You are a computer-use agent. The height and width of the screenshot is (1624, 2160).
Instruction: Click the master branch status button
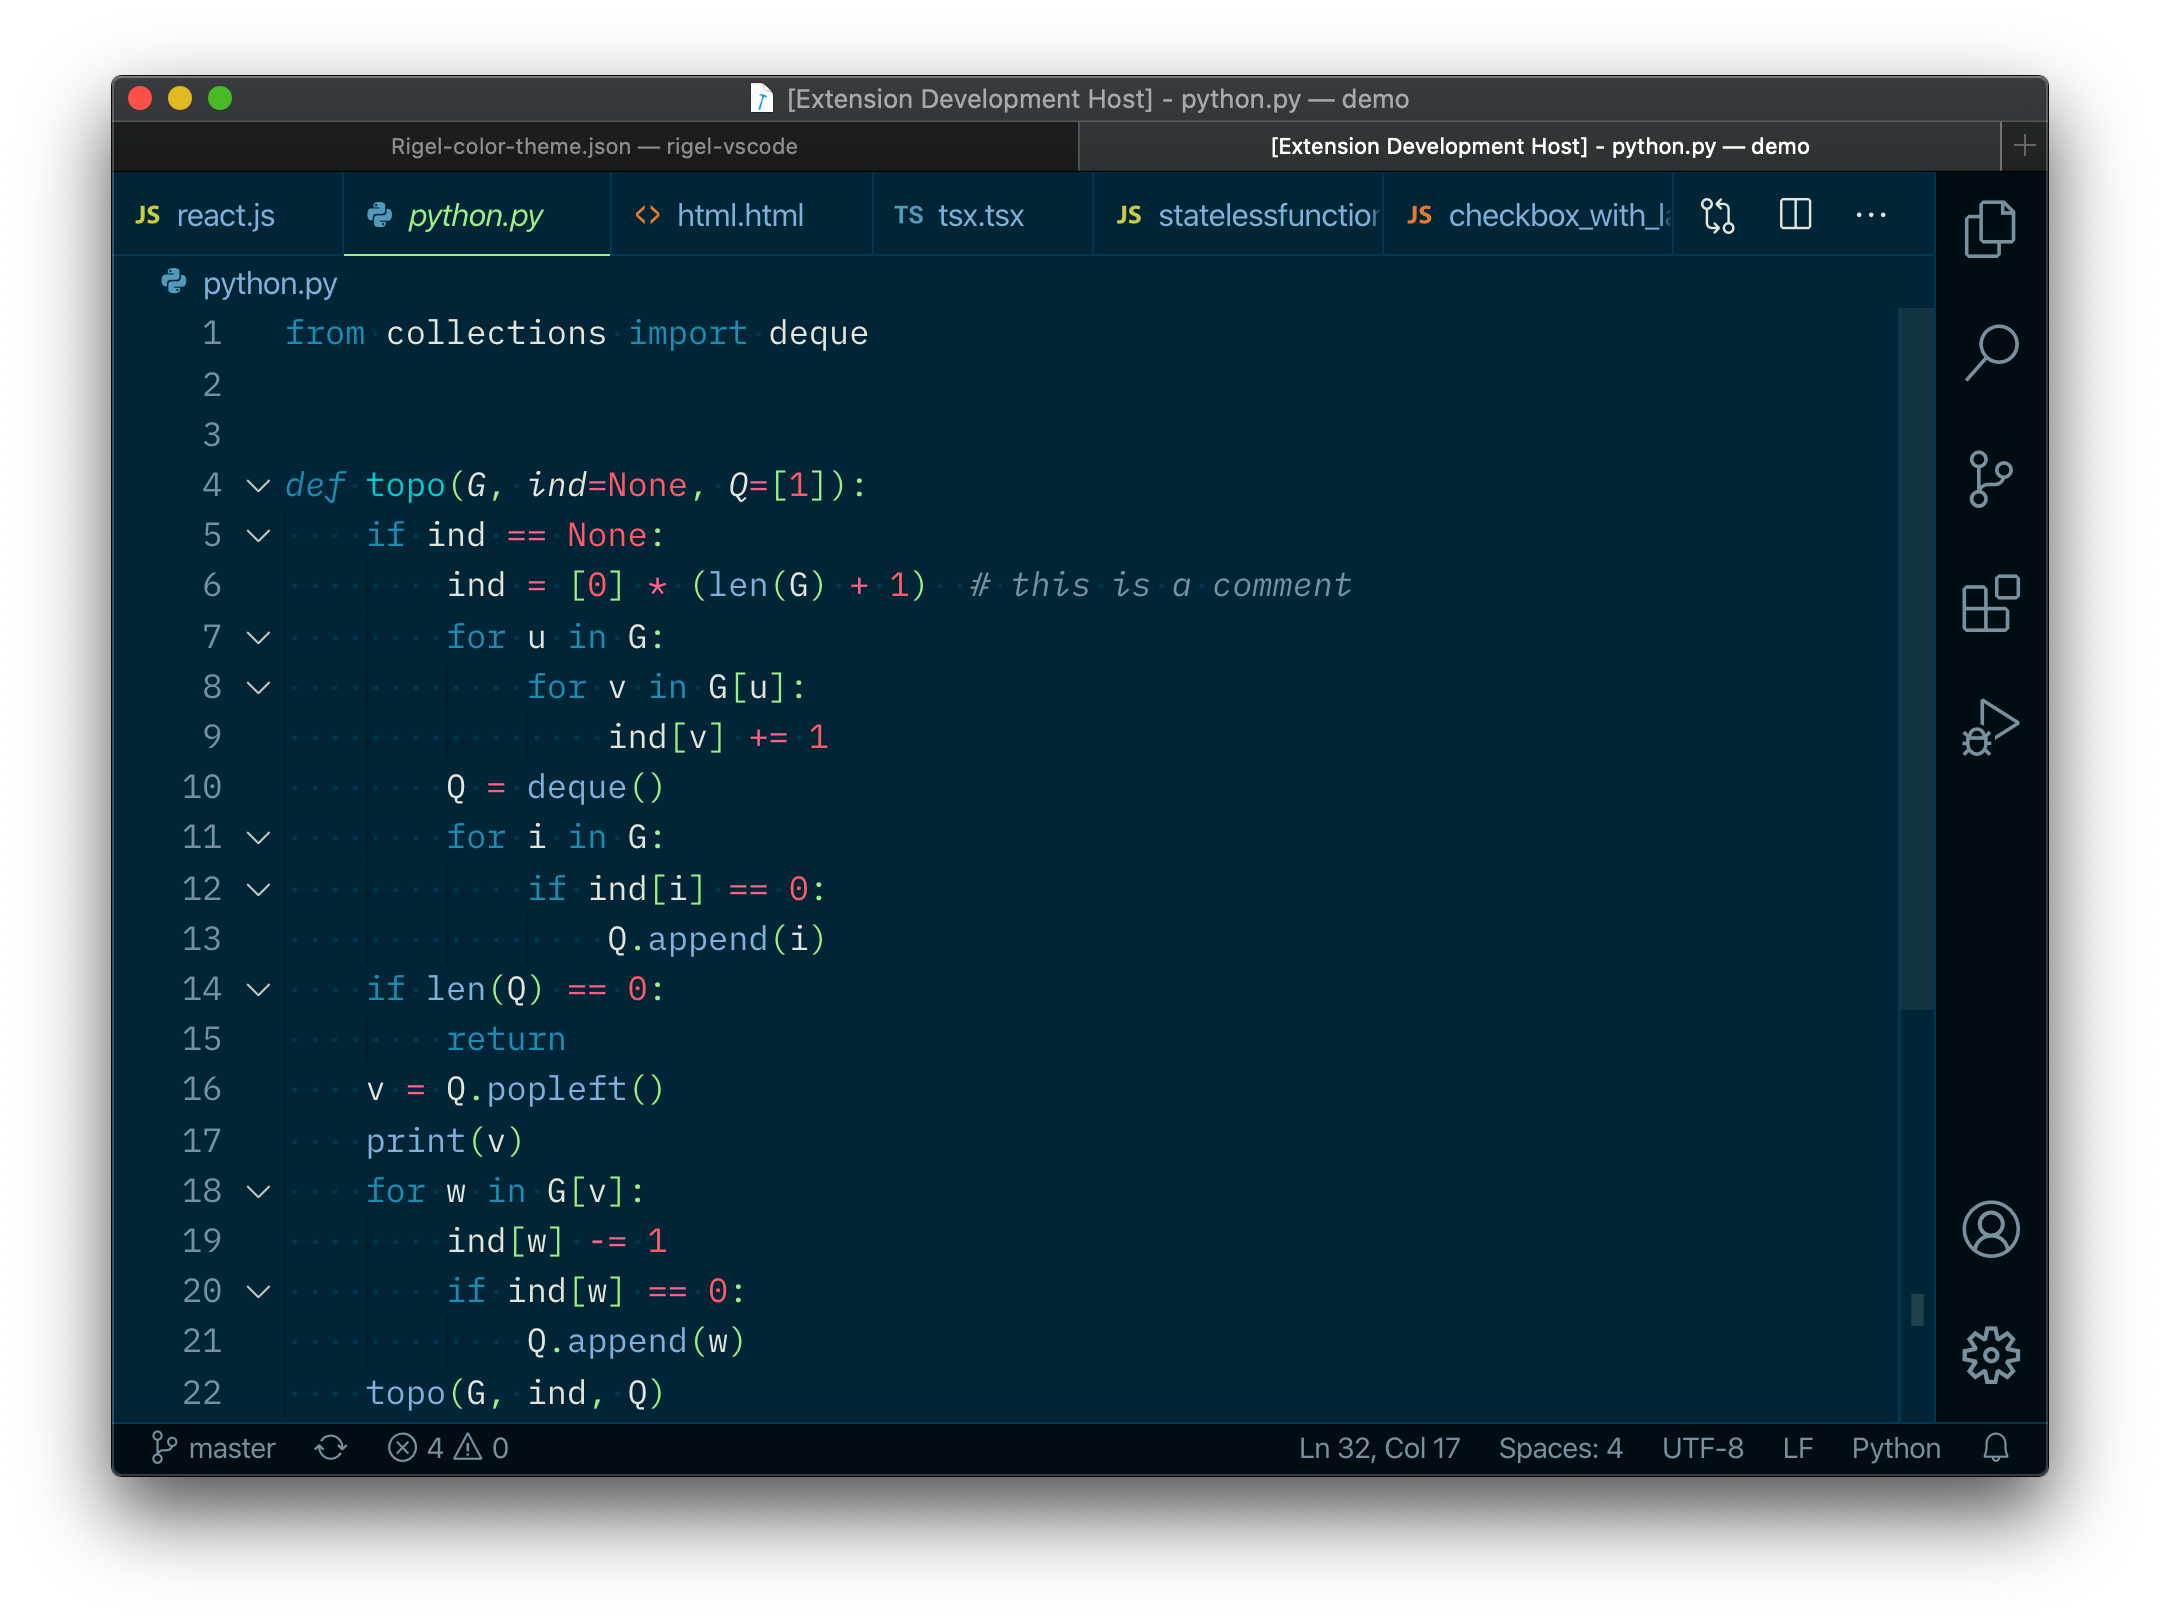[213, 1448]
